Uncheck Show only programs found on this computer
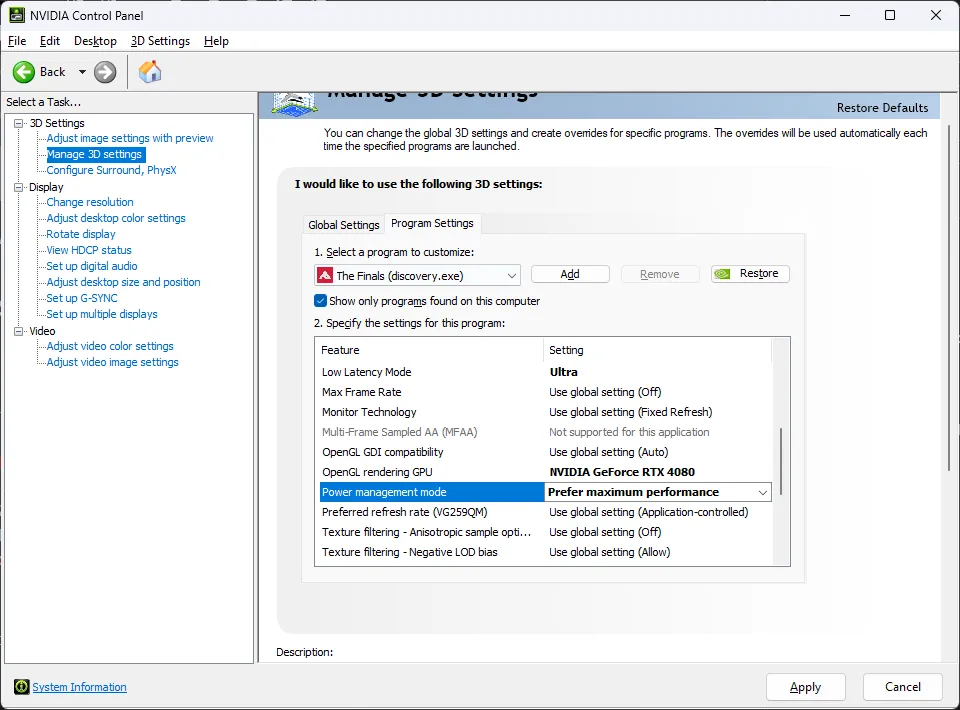Image resolution: width=960 pixels, height=710 pixels. tap(321, 301)
